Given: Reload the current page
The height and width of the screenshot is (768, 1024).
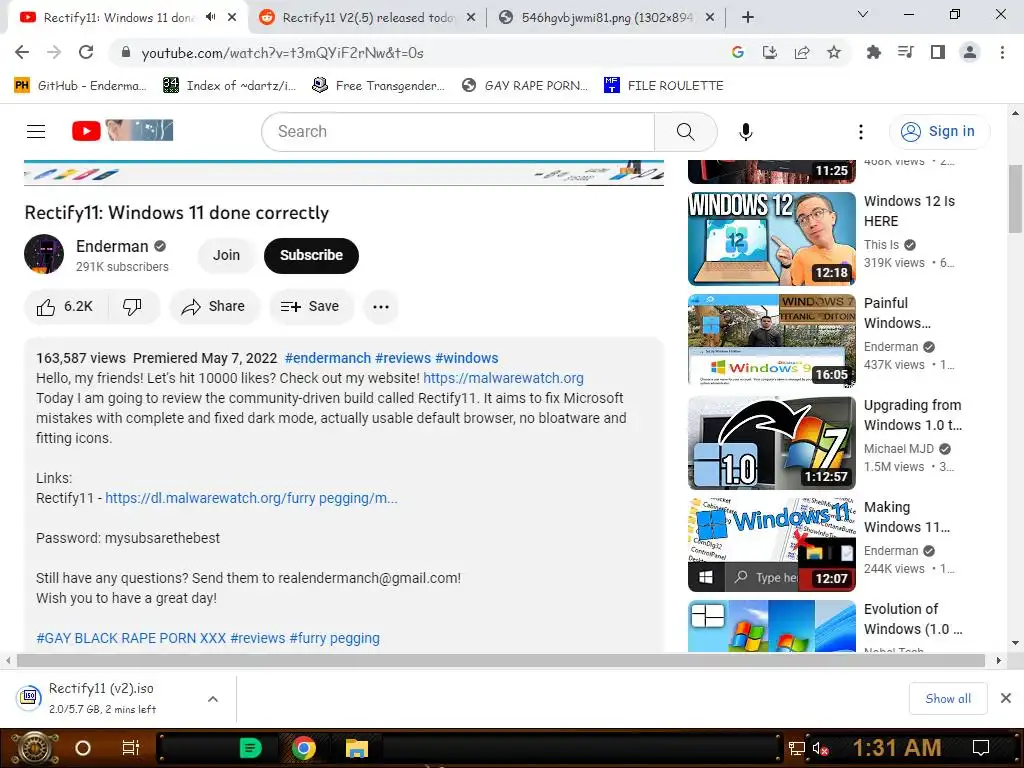Looking at the screenshot, I should pyautogui.click(x=86, y=52).
